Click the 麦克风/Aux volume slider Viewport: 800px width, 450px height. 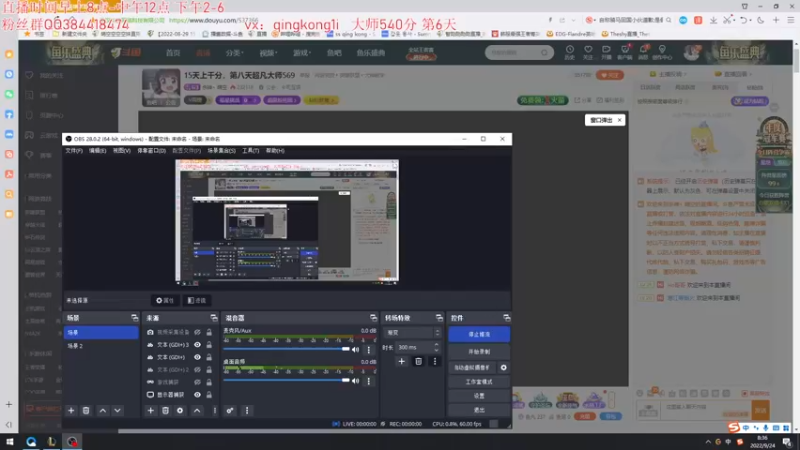pos(286,349)
